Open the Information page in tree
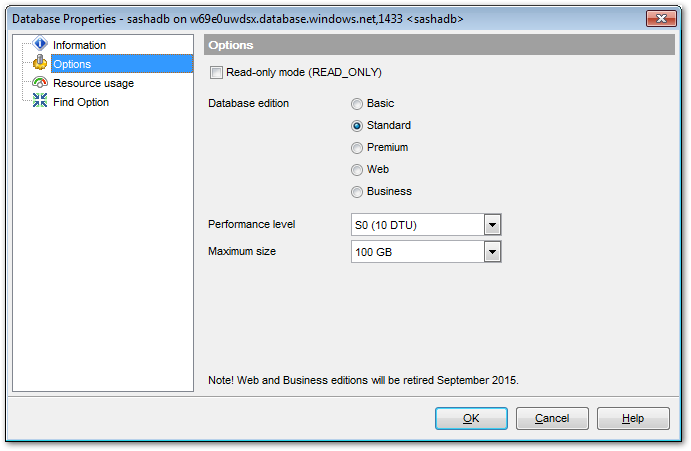The image size is (691, 451). (x=79, y=45)
